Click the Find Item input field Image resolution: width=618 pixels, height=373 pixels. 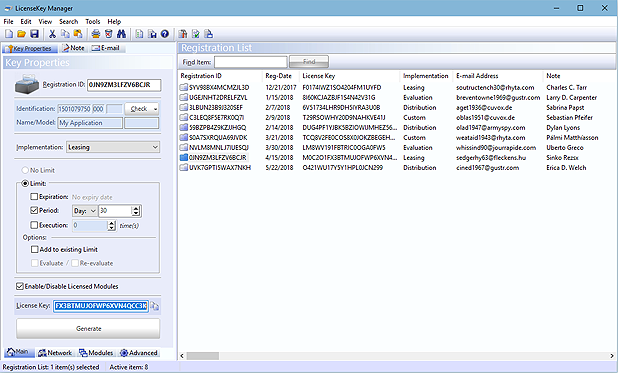pos(251,62)
